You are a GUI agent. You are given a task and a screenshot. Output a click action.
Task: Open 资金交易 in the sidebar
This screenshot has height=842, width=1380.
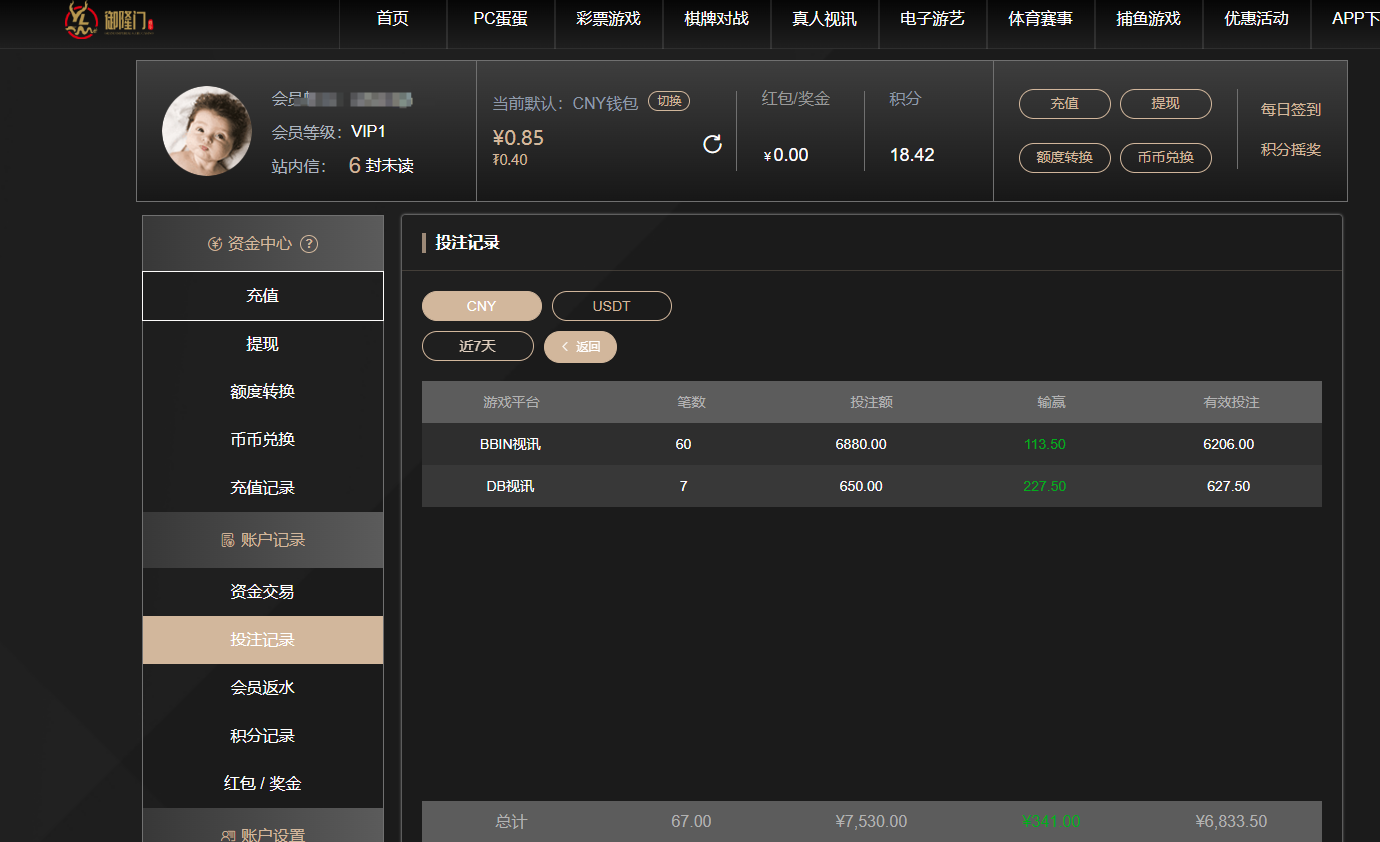pos(262,592)
